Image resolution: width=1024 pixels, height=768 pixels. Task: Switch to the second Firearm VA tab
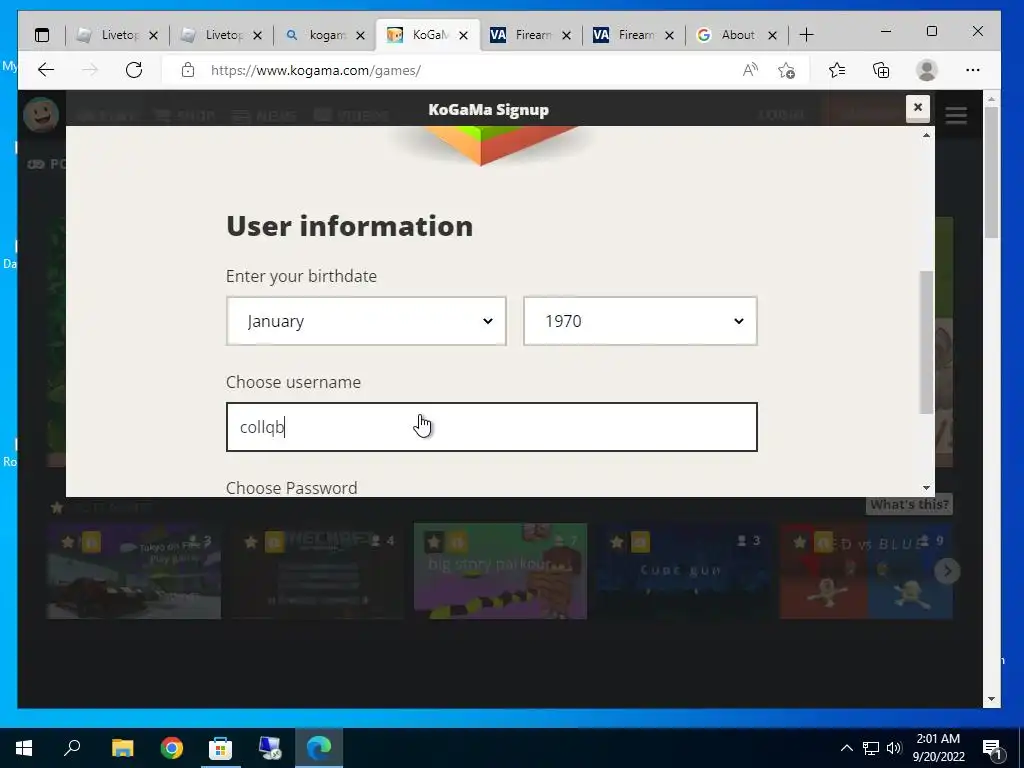tap(633, 35)
